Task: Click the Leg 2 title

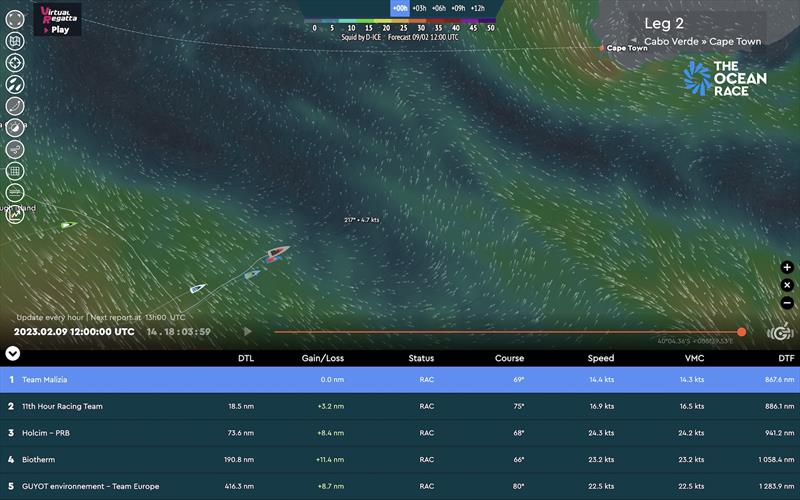Action: tap(664, 23)
